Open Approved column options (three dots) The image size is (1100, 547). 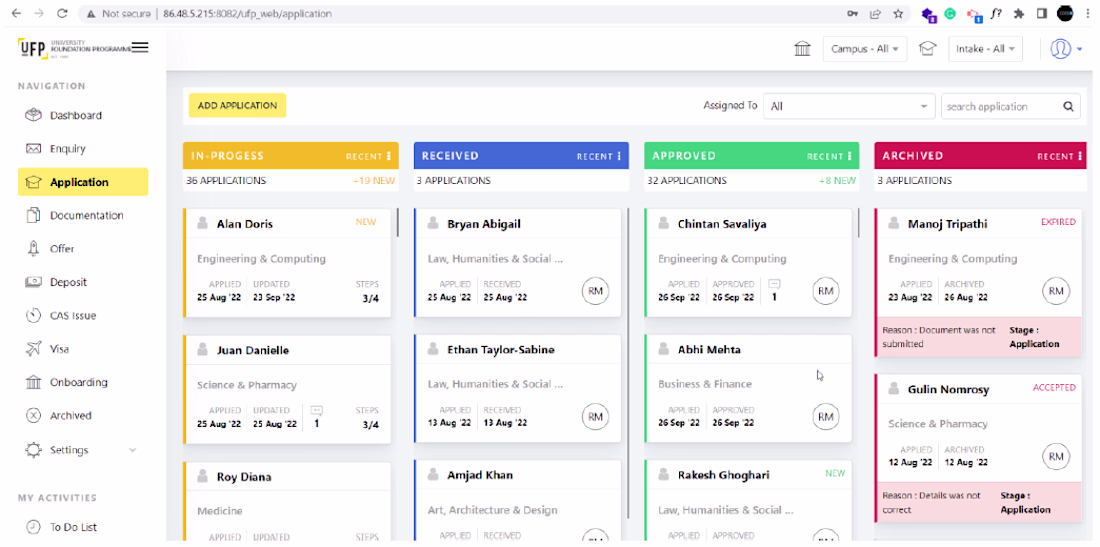pyautogui.click(x=850, y=156)
